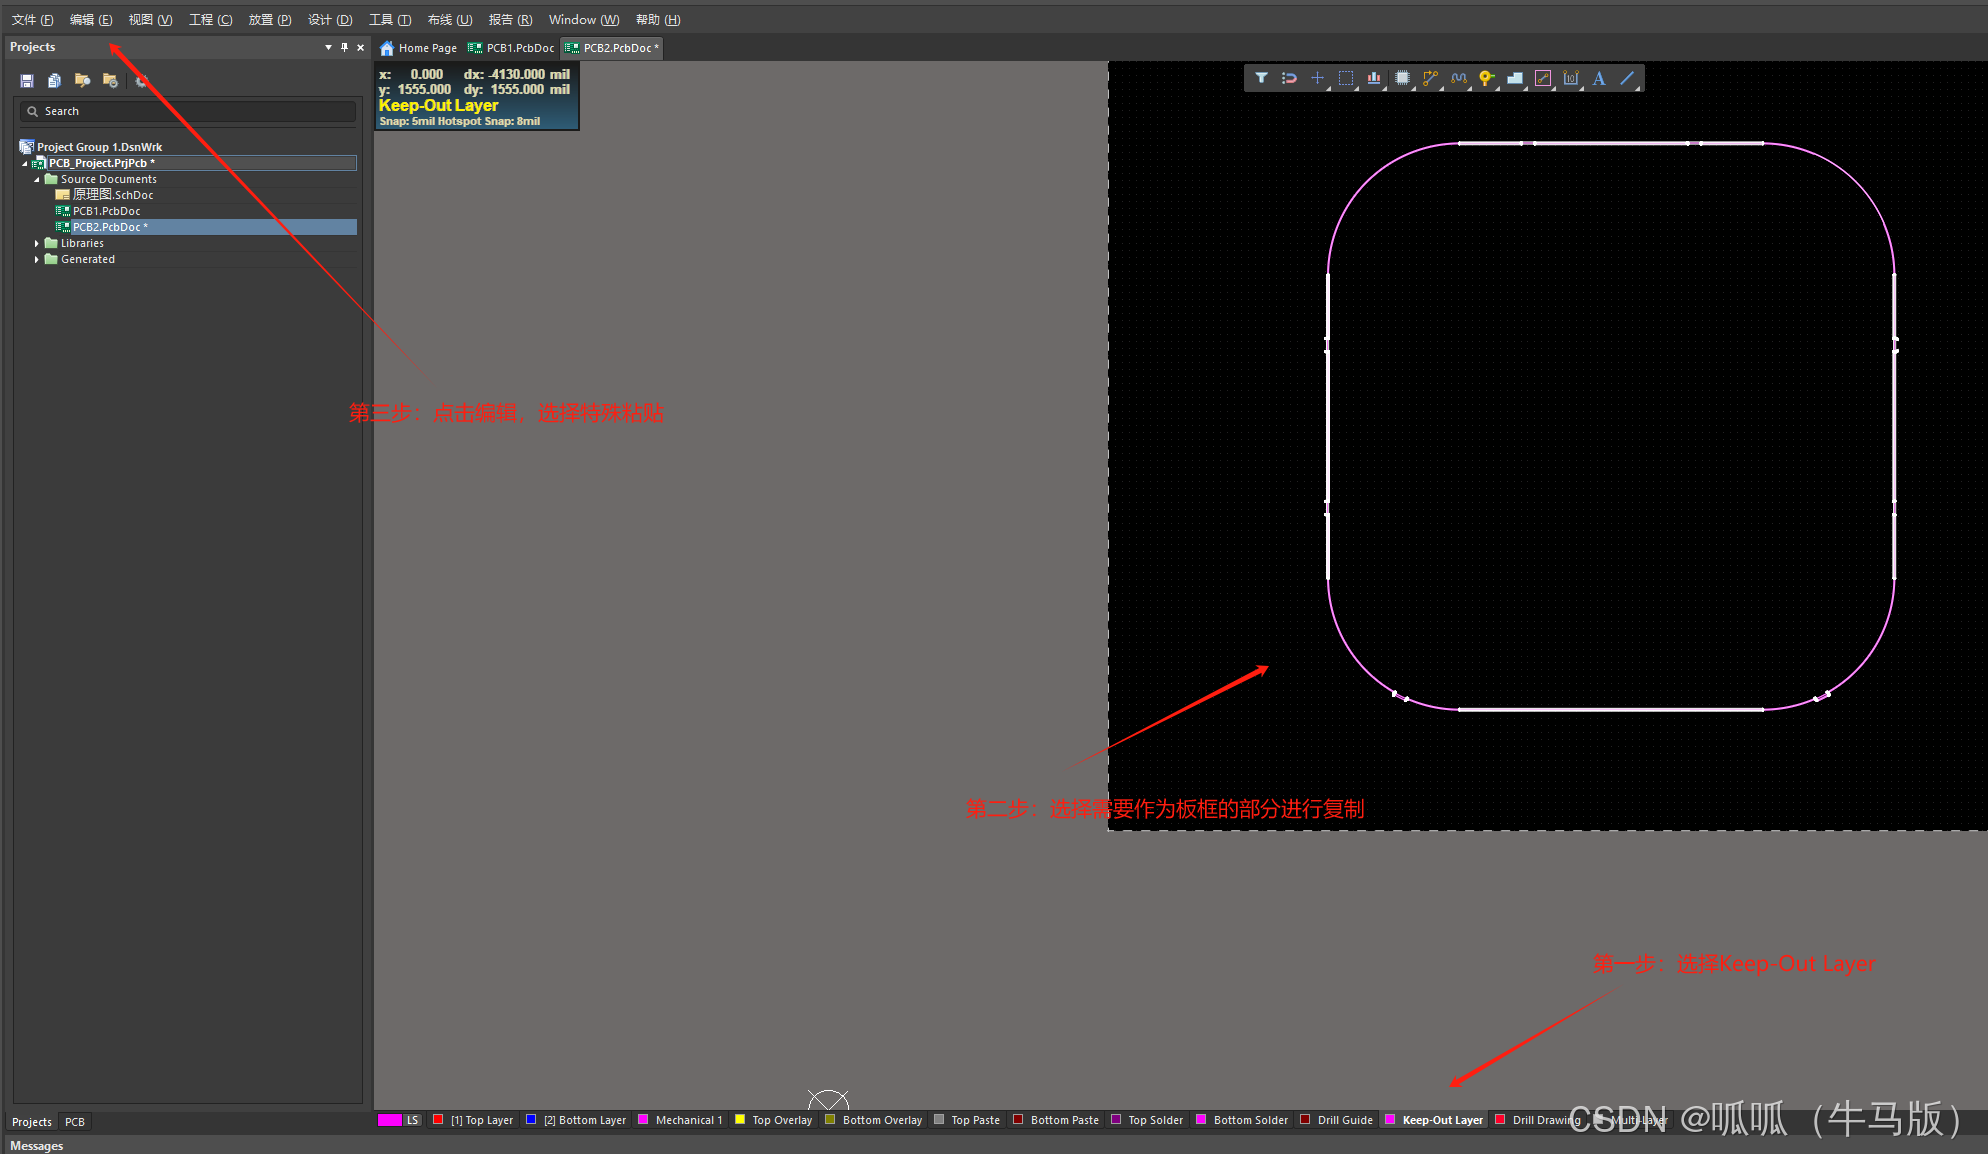Open the 原理图.SchDoc document

pos(112,195)
